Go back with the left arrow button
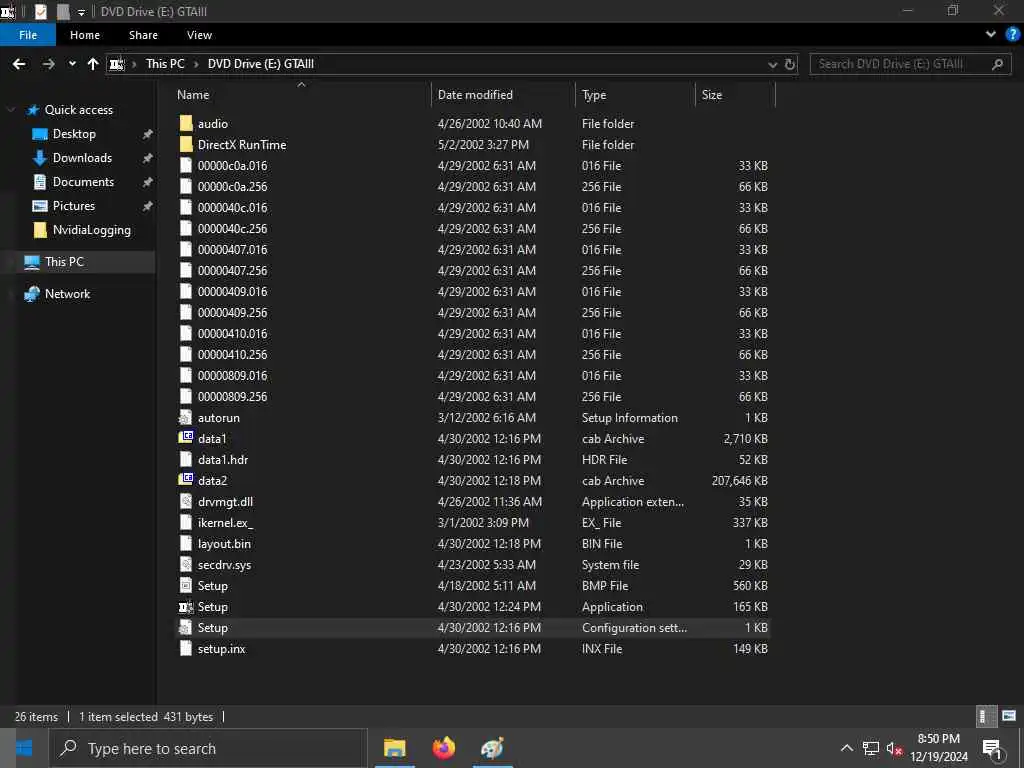The image size is (1024, 768). 19,64
